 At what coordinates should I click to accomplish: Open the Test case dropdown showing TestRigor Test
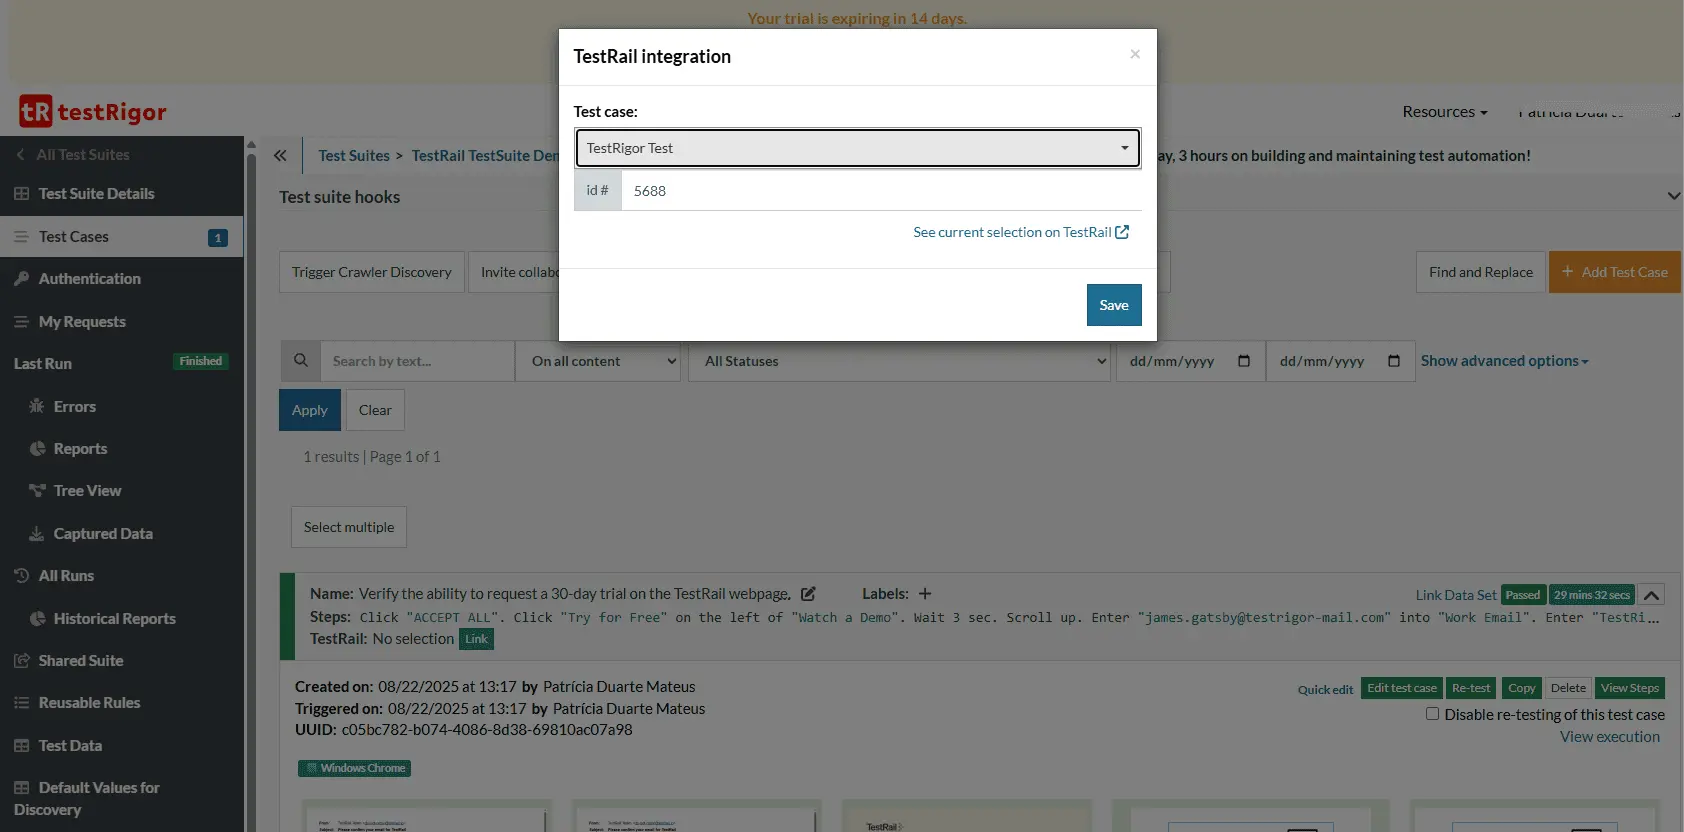857,148
